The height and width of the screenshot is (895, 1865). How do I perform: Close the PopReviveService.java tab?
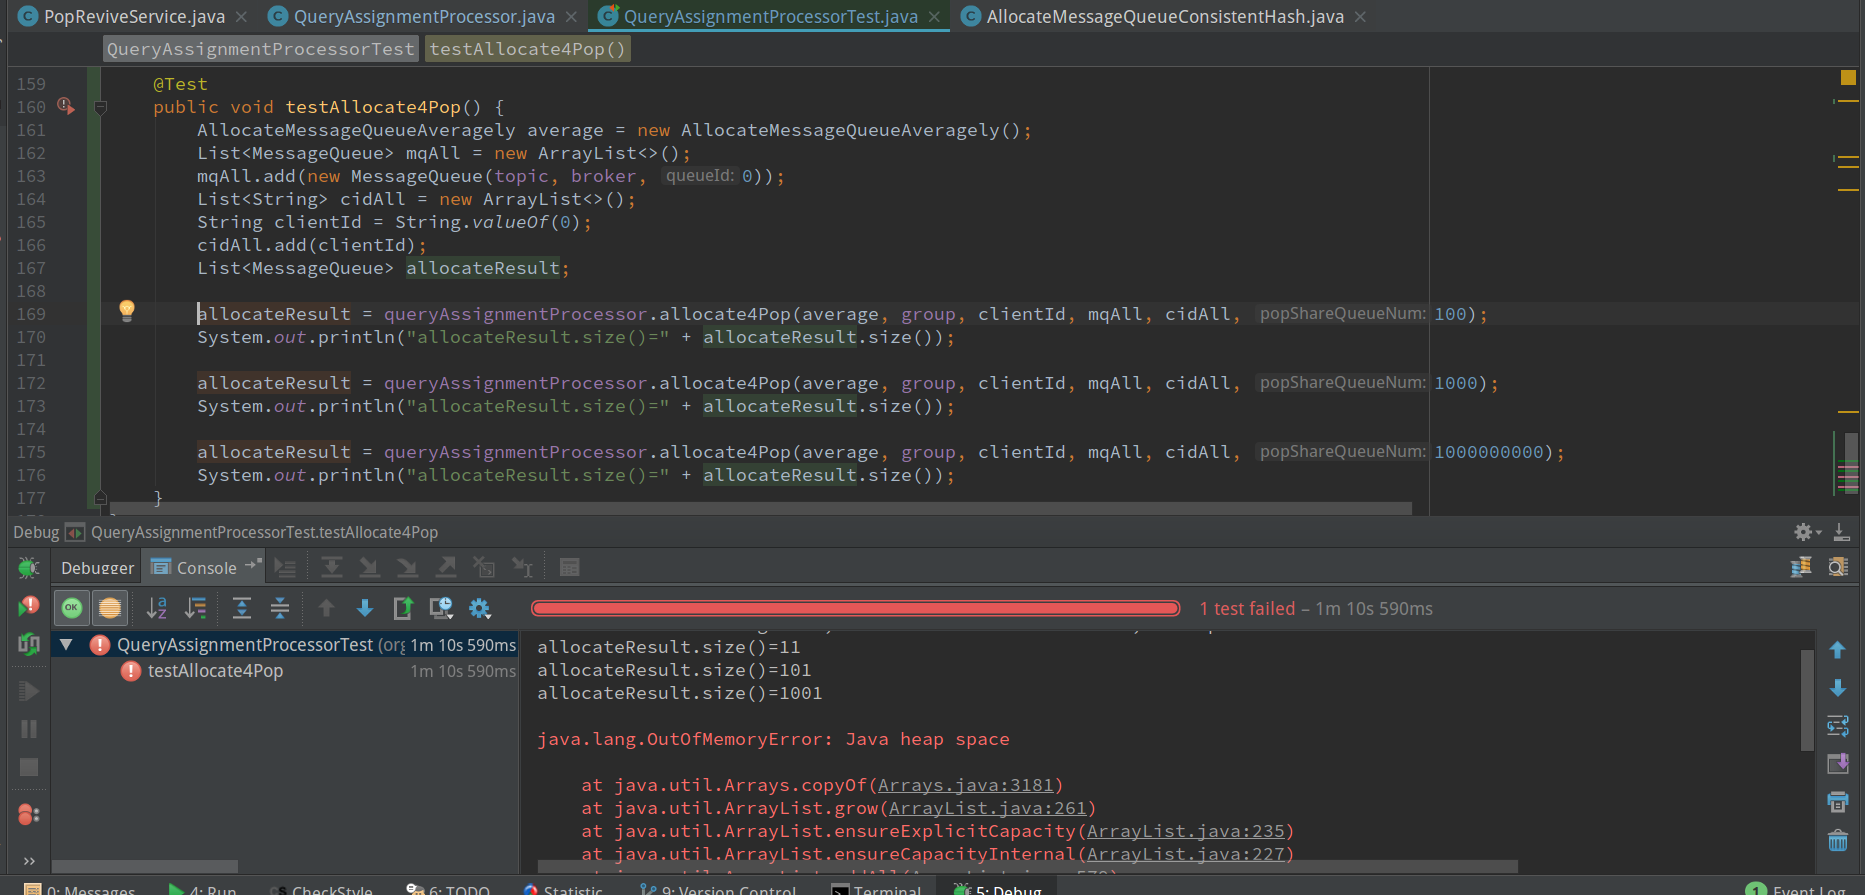coord(241,17)
